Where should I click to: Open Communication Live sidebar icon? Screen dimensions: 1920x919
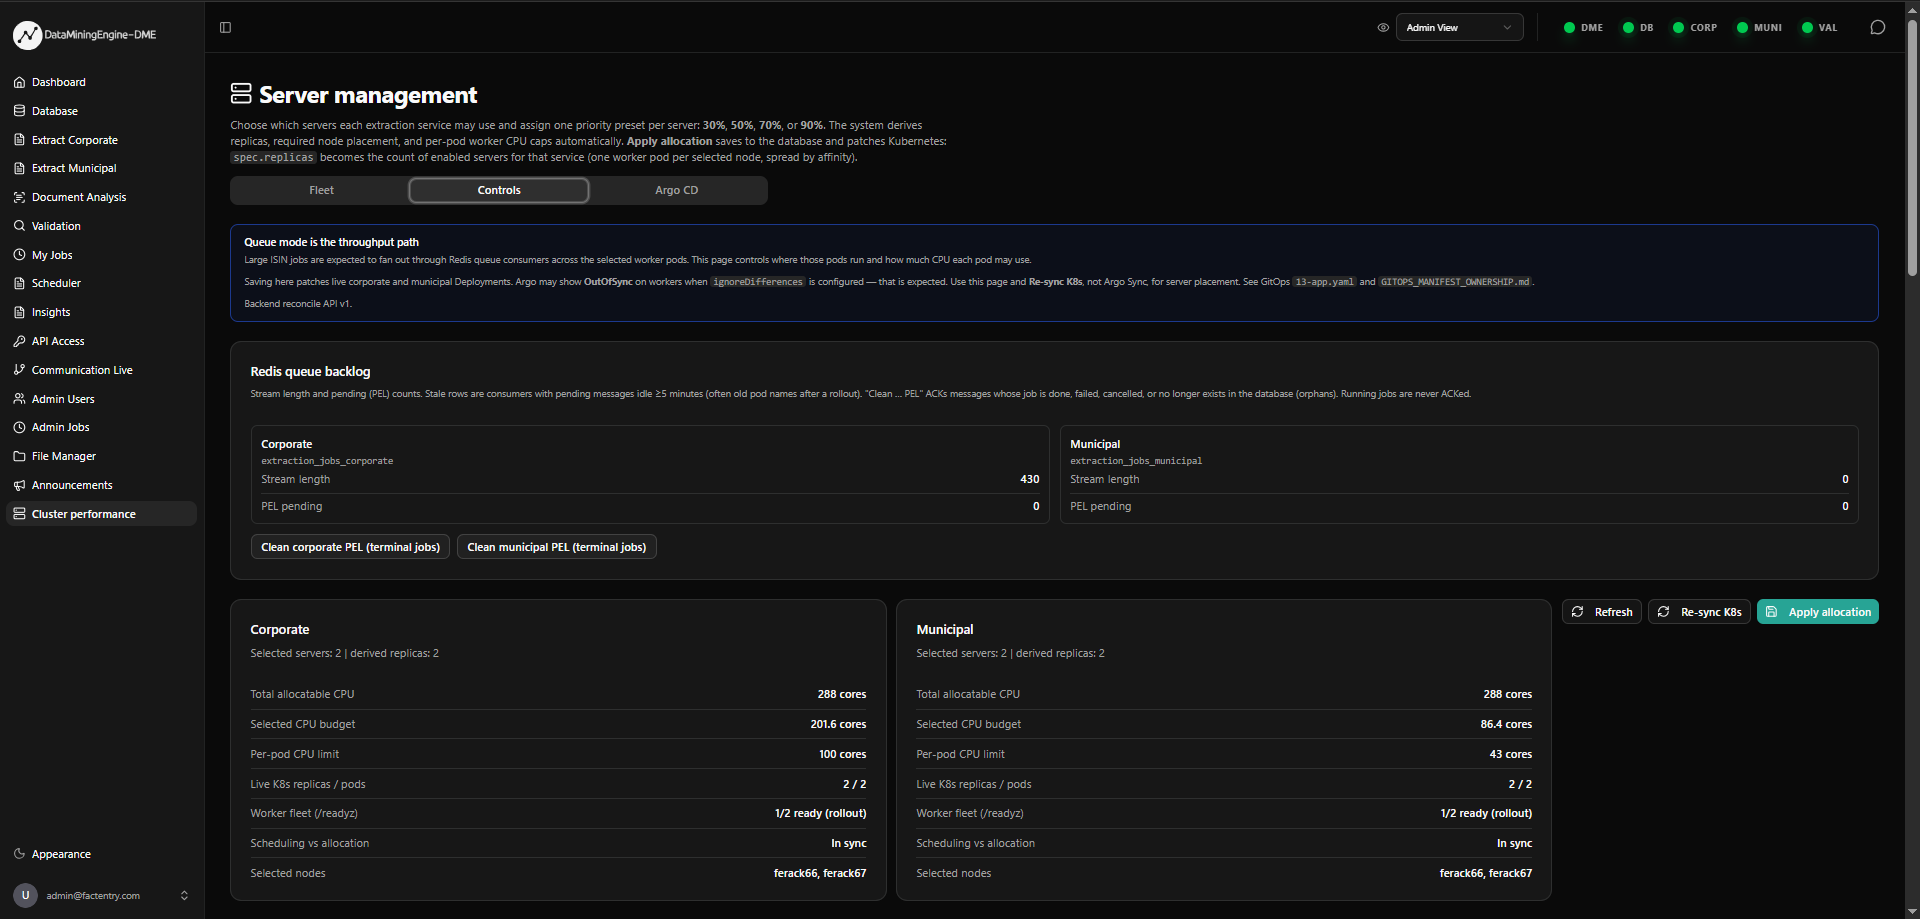19,370
